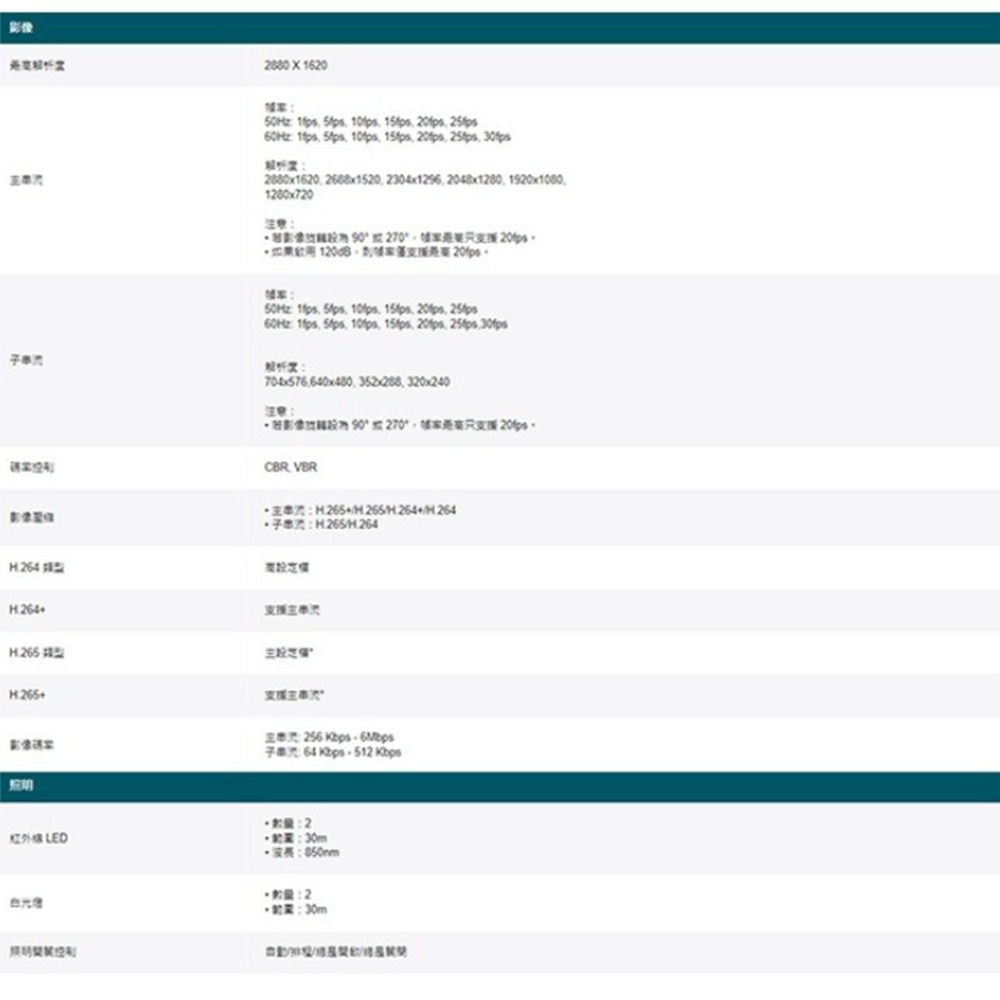Click the main stream 50Hz frame rate line
The height and width of the screenshot is (1000, 1000).
click(370, 120)
